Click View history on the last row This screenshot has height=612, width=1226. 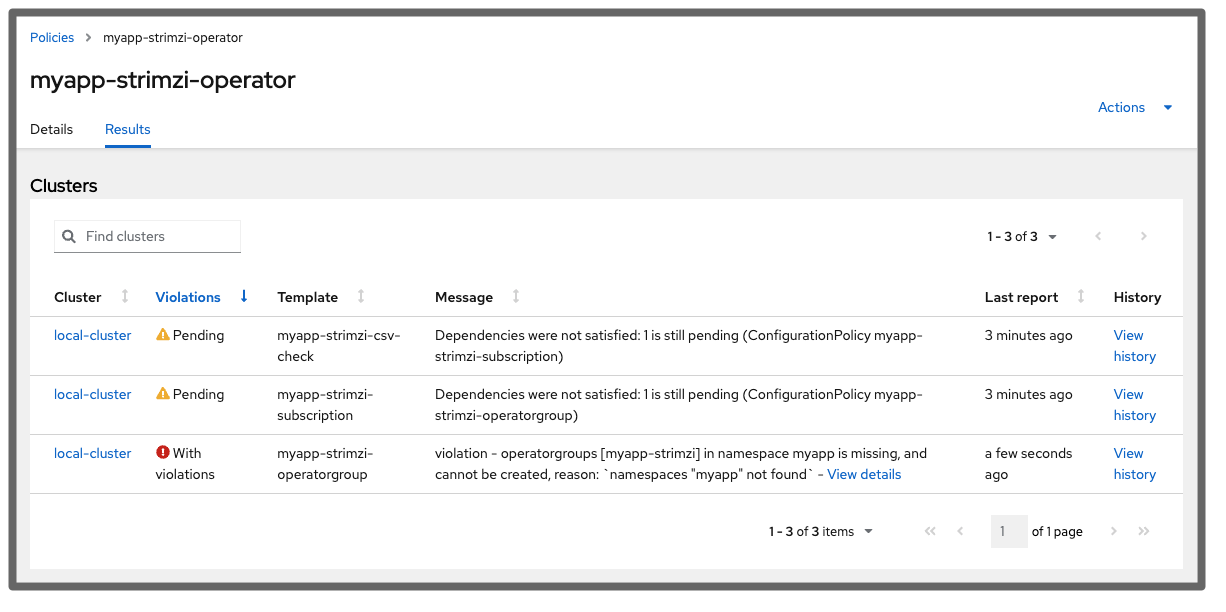[1134, 463]
